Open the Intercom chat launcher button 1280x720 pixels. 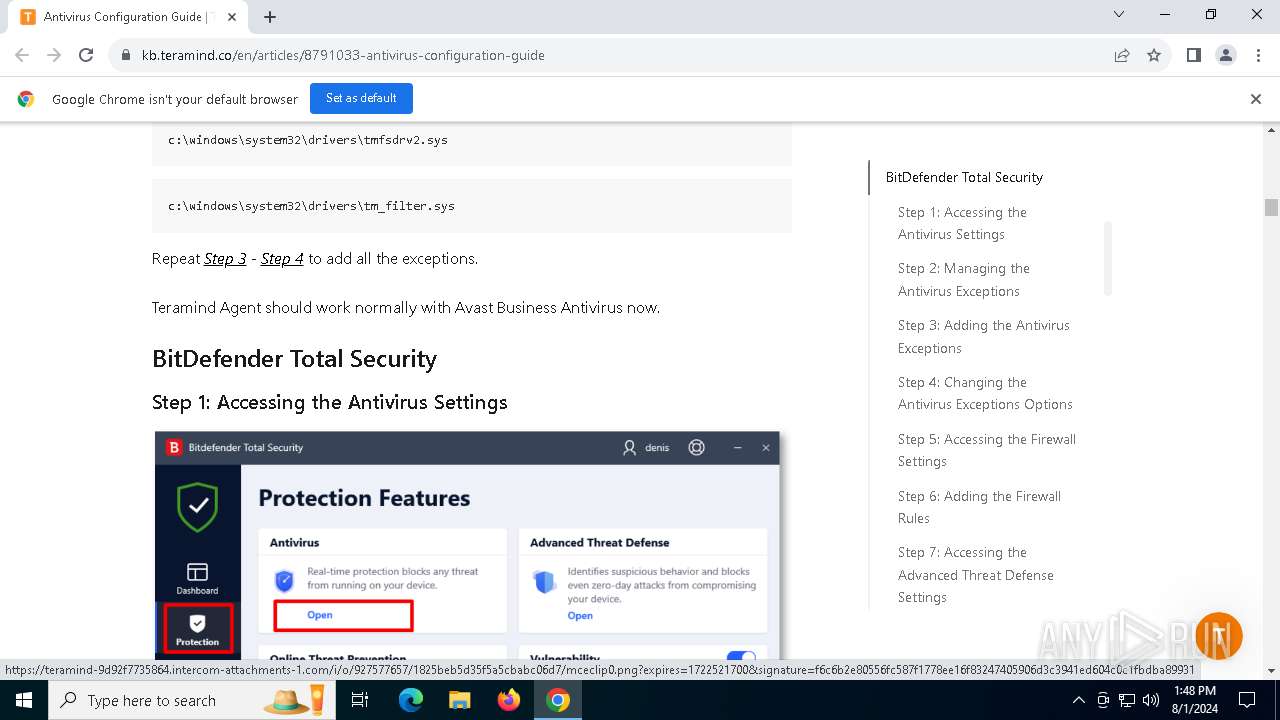(1218, 636)
